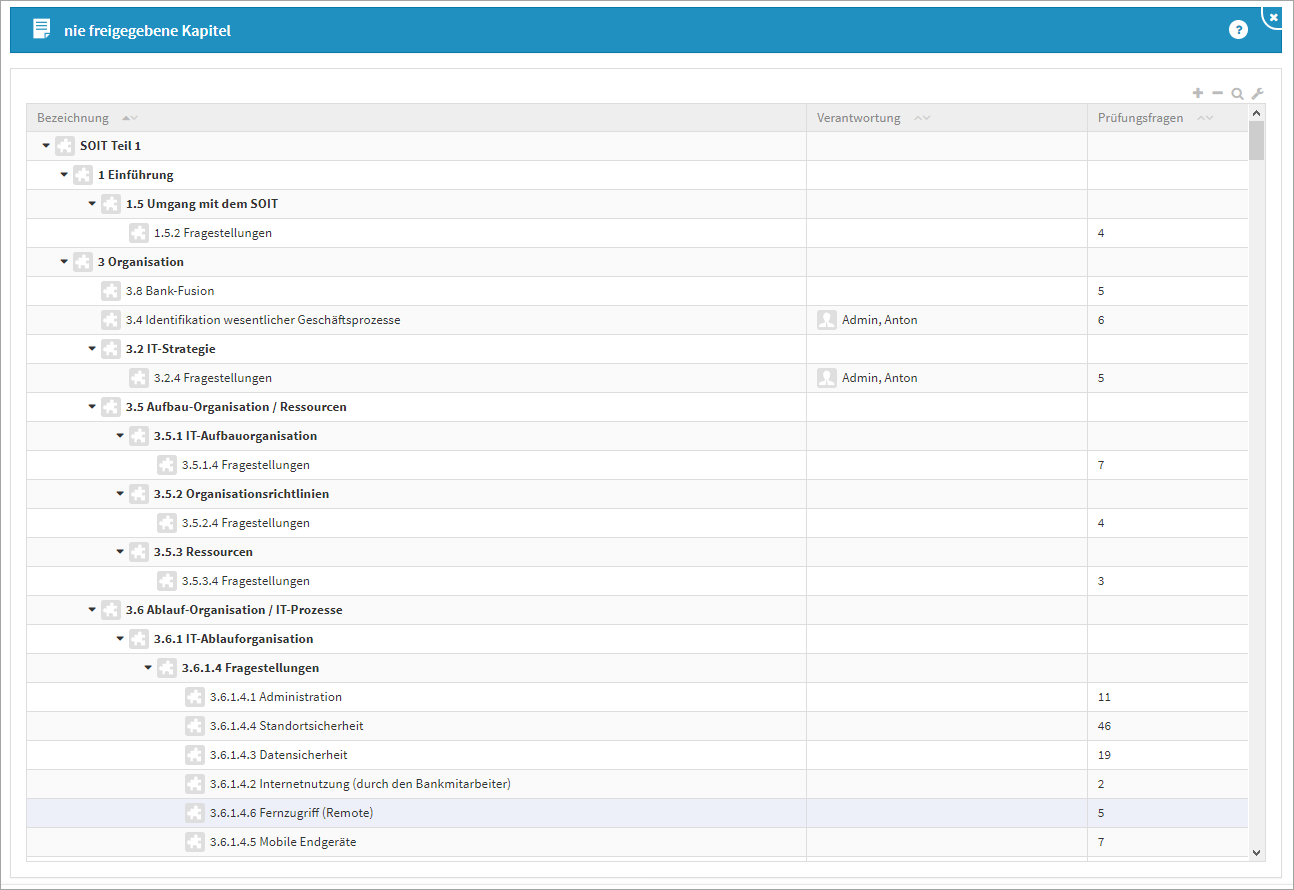Screen dimensions: 1294x890
Task: Collapse the 3 Organisation branch
Action: click(64, 262)
